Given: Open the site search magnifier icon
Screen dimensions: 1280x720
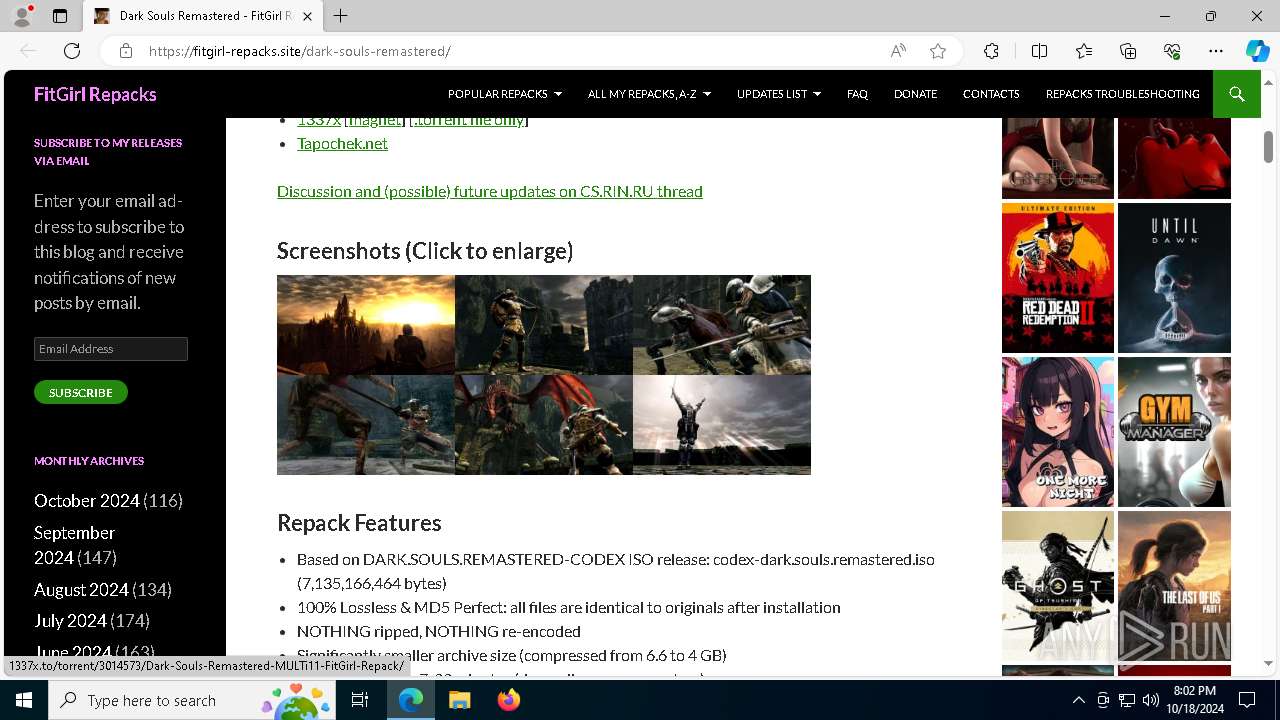Looking at the screenshot, I should (1236, 94).
